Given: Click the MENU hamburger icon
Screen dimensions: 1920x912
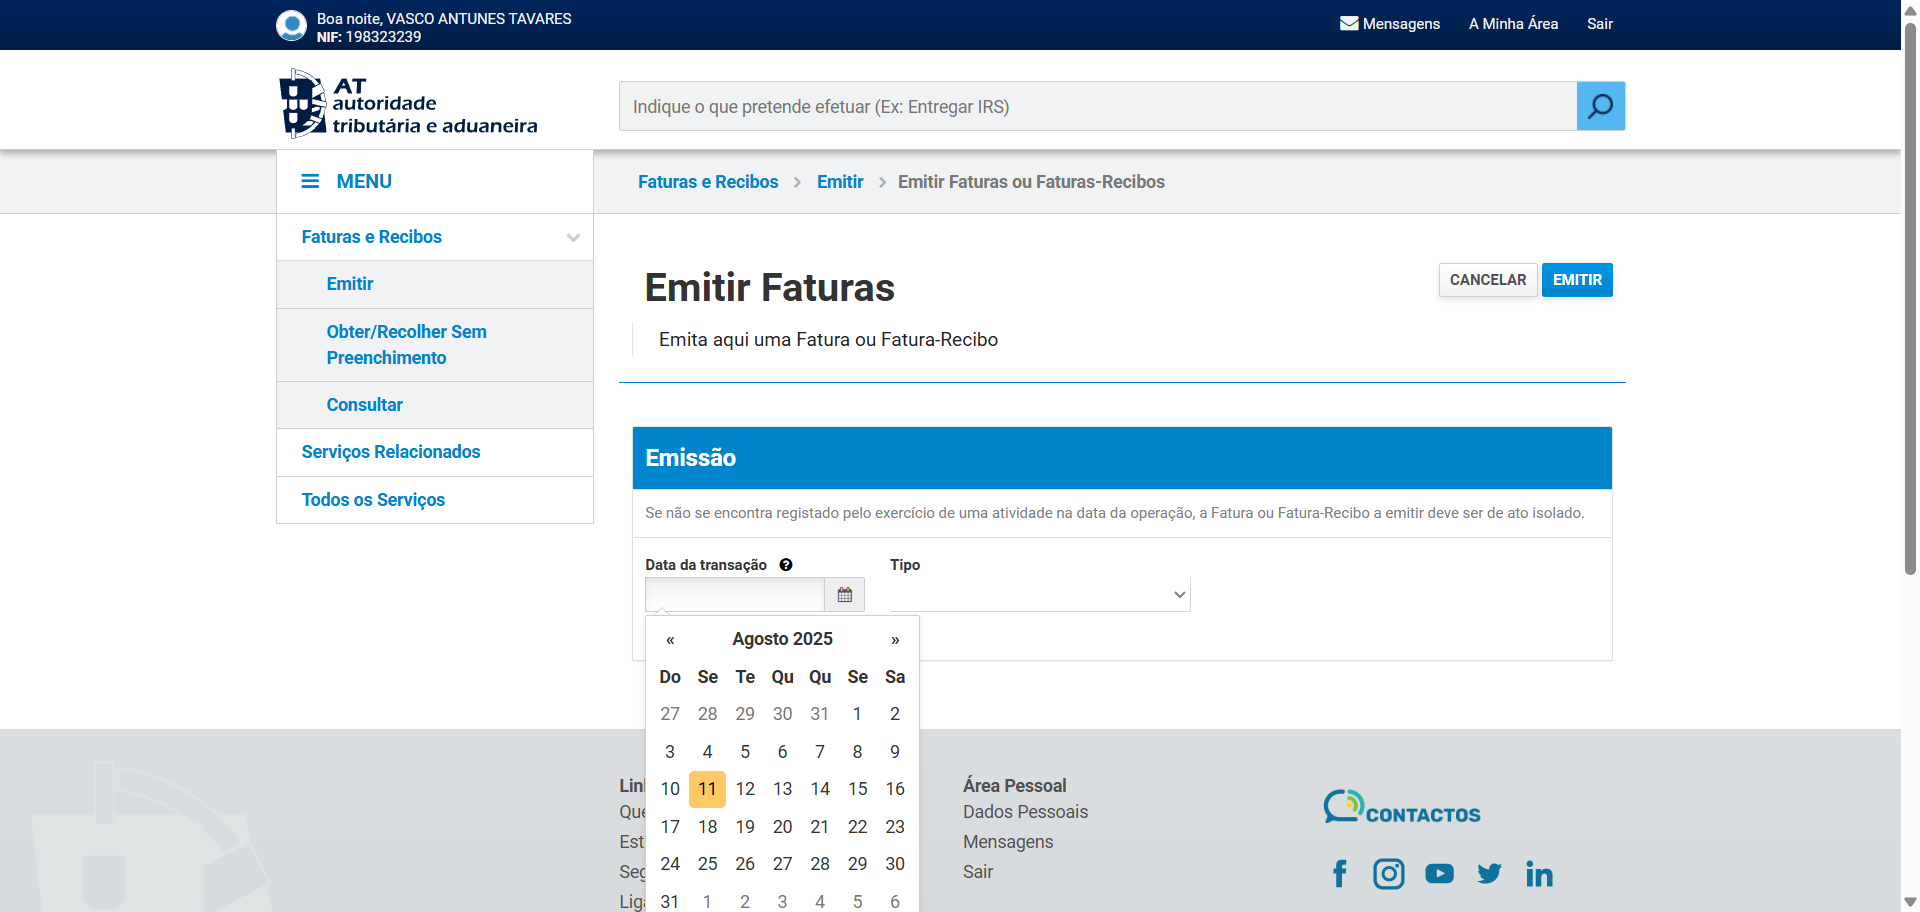Looking at the screenshot, I should tap(310, 181).
